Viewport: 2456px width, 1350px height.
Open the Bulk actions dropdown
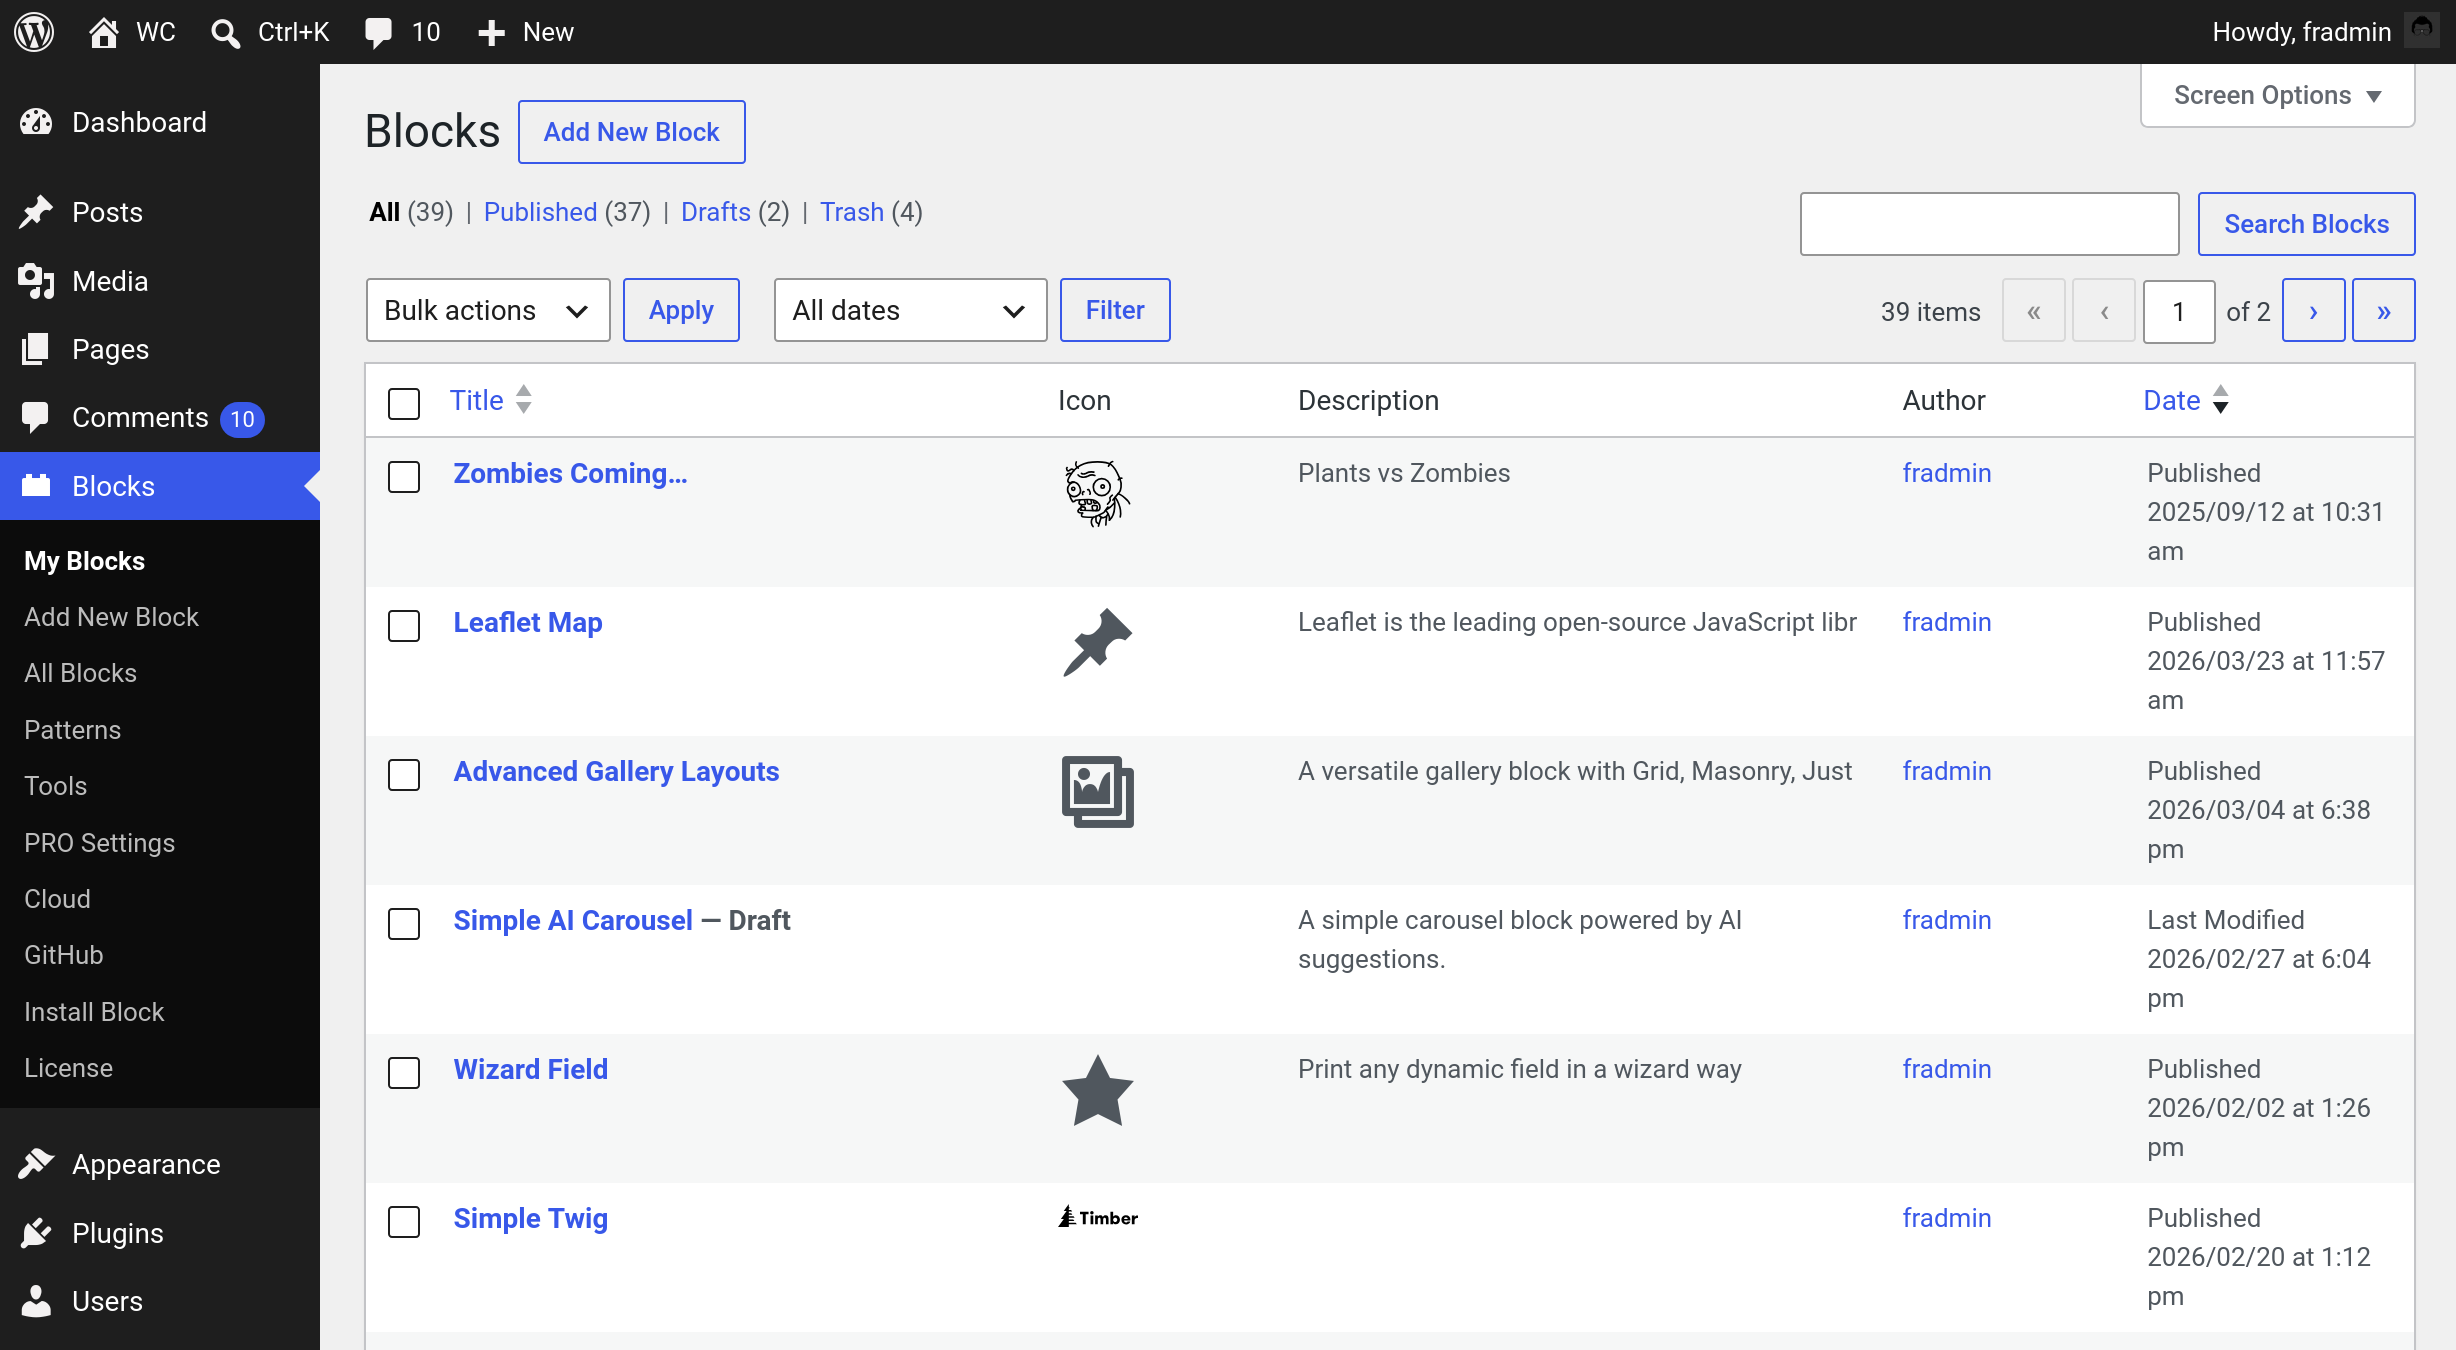488,310
